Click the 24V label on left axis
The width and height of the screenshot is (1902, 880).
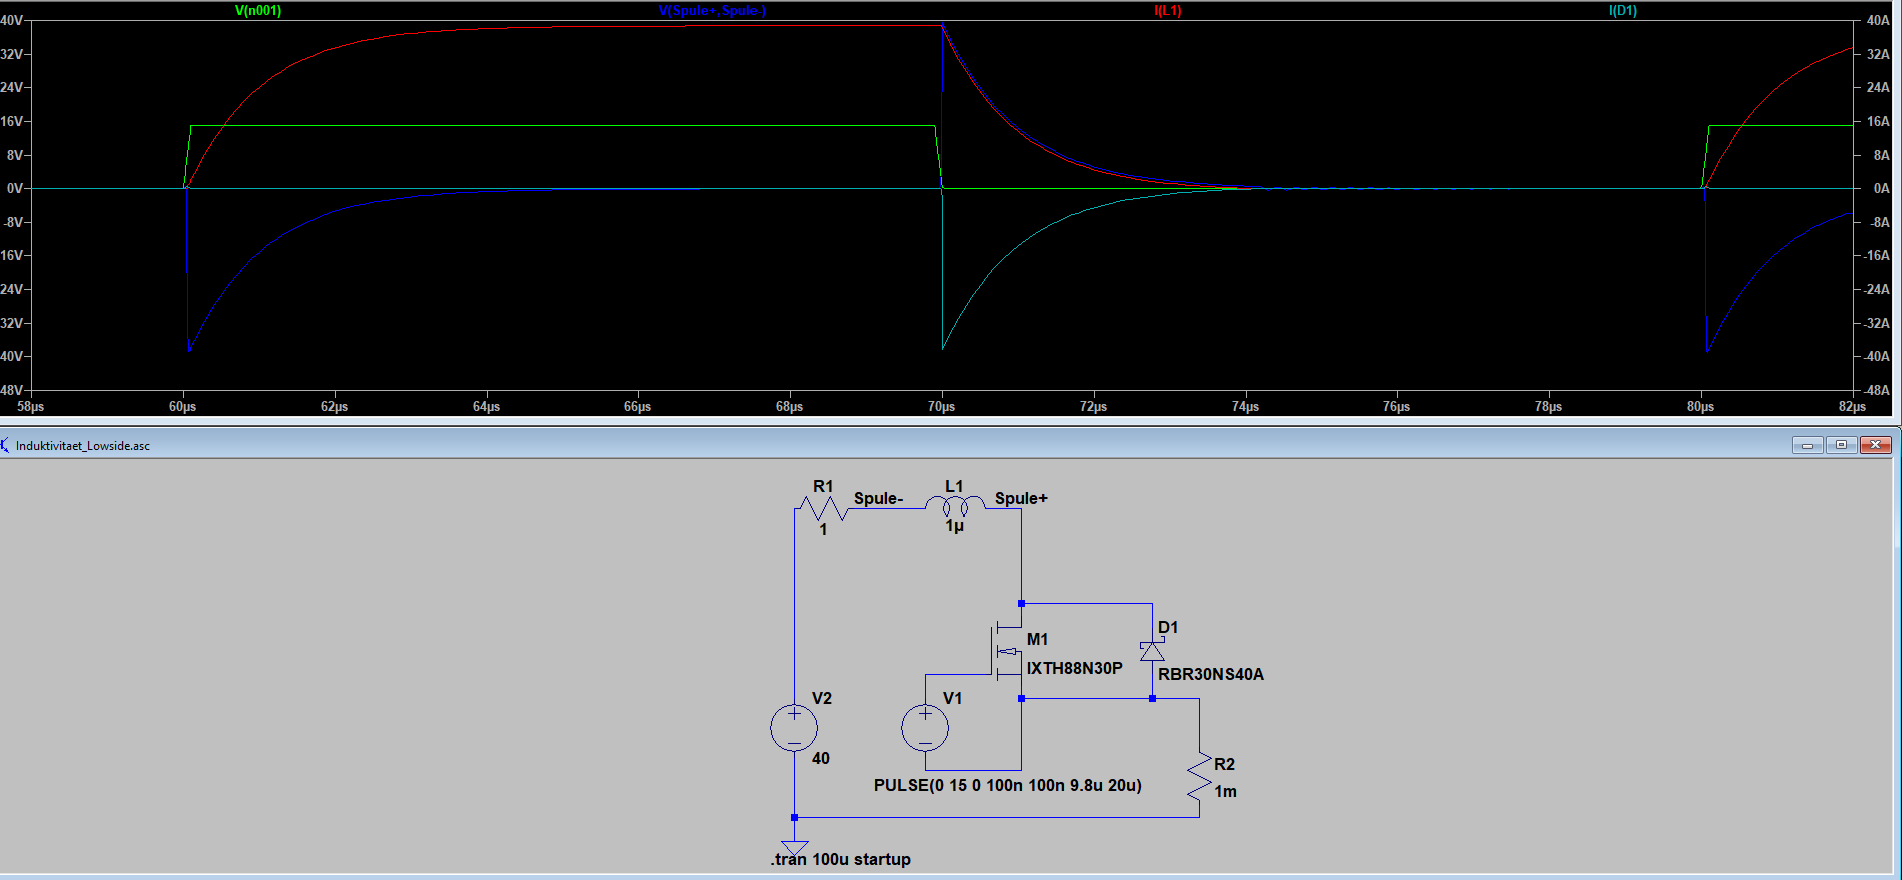[11, 88]
